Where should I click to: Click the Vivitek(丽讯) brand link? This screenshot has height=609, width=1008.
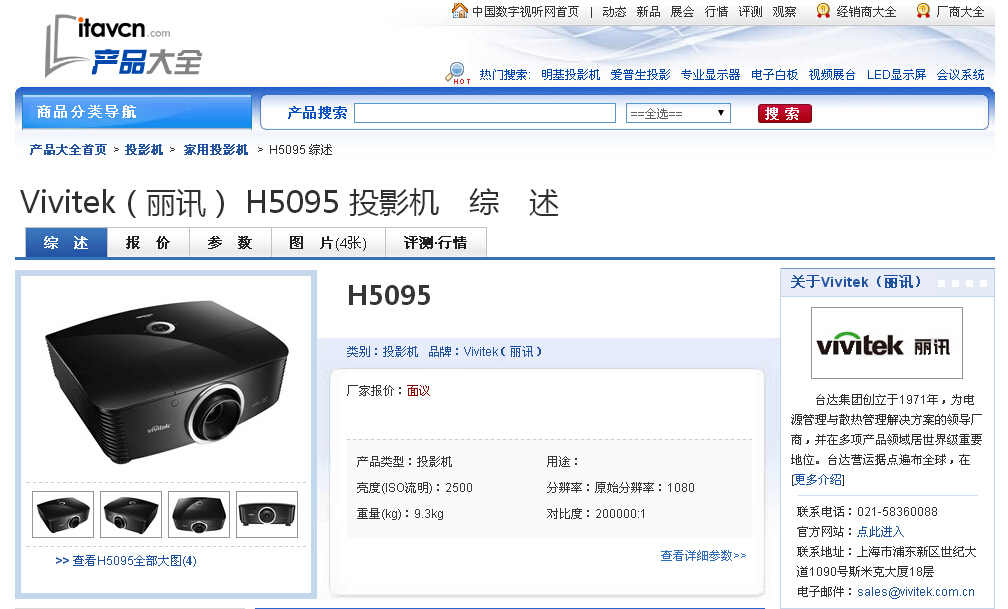point(503,352)
